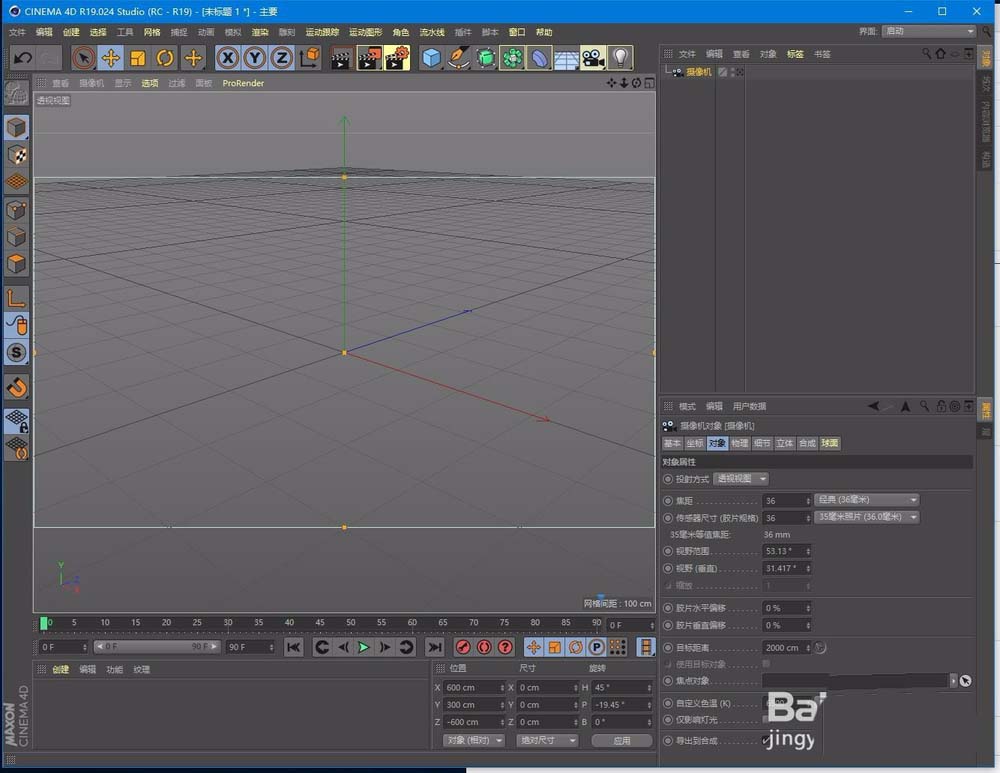Enable Axis mode tool
1000x773 pixels.
[17, 298]
